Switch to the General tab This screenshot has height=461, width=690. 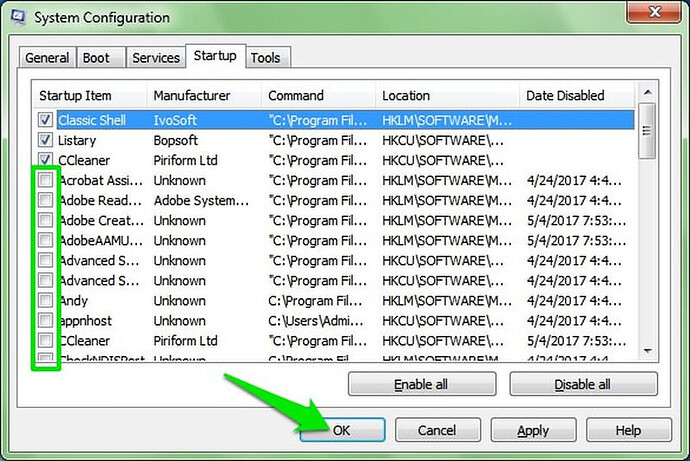pyautogui.click(x=47, y=58)
